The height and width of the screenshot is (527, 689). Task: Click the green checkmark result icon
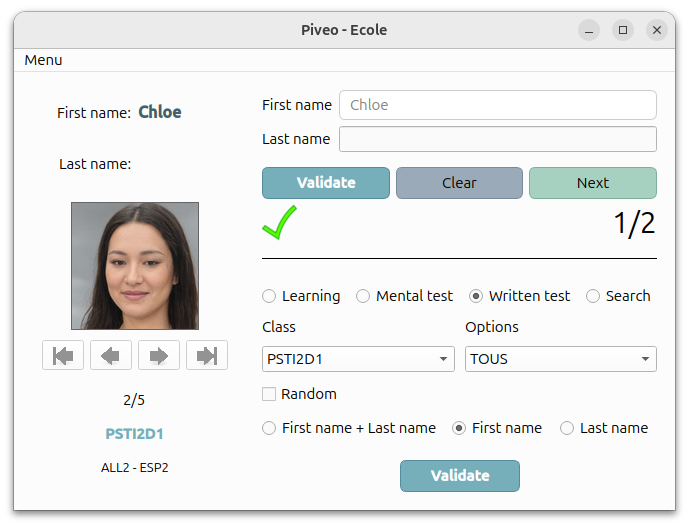279,222
